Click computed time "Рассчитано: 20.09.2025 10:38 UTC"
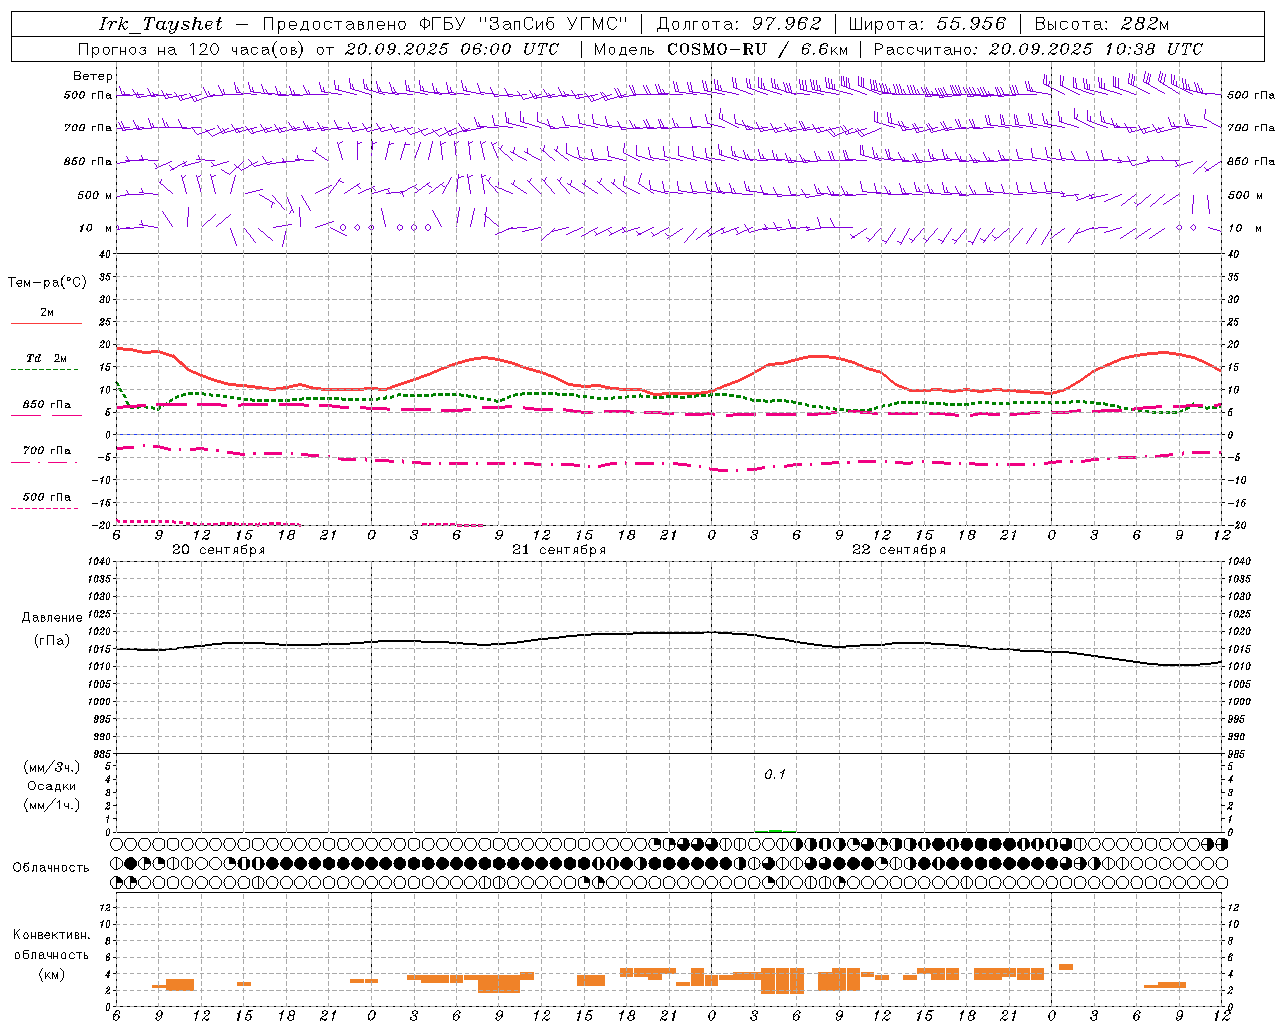 (x=1038, y=49)
